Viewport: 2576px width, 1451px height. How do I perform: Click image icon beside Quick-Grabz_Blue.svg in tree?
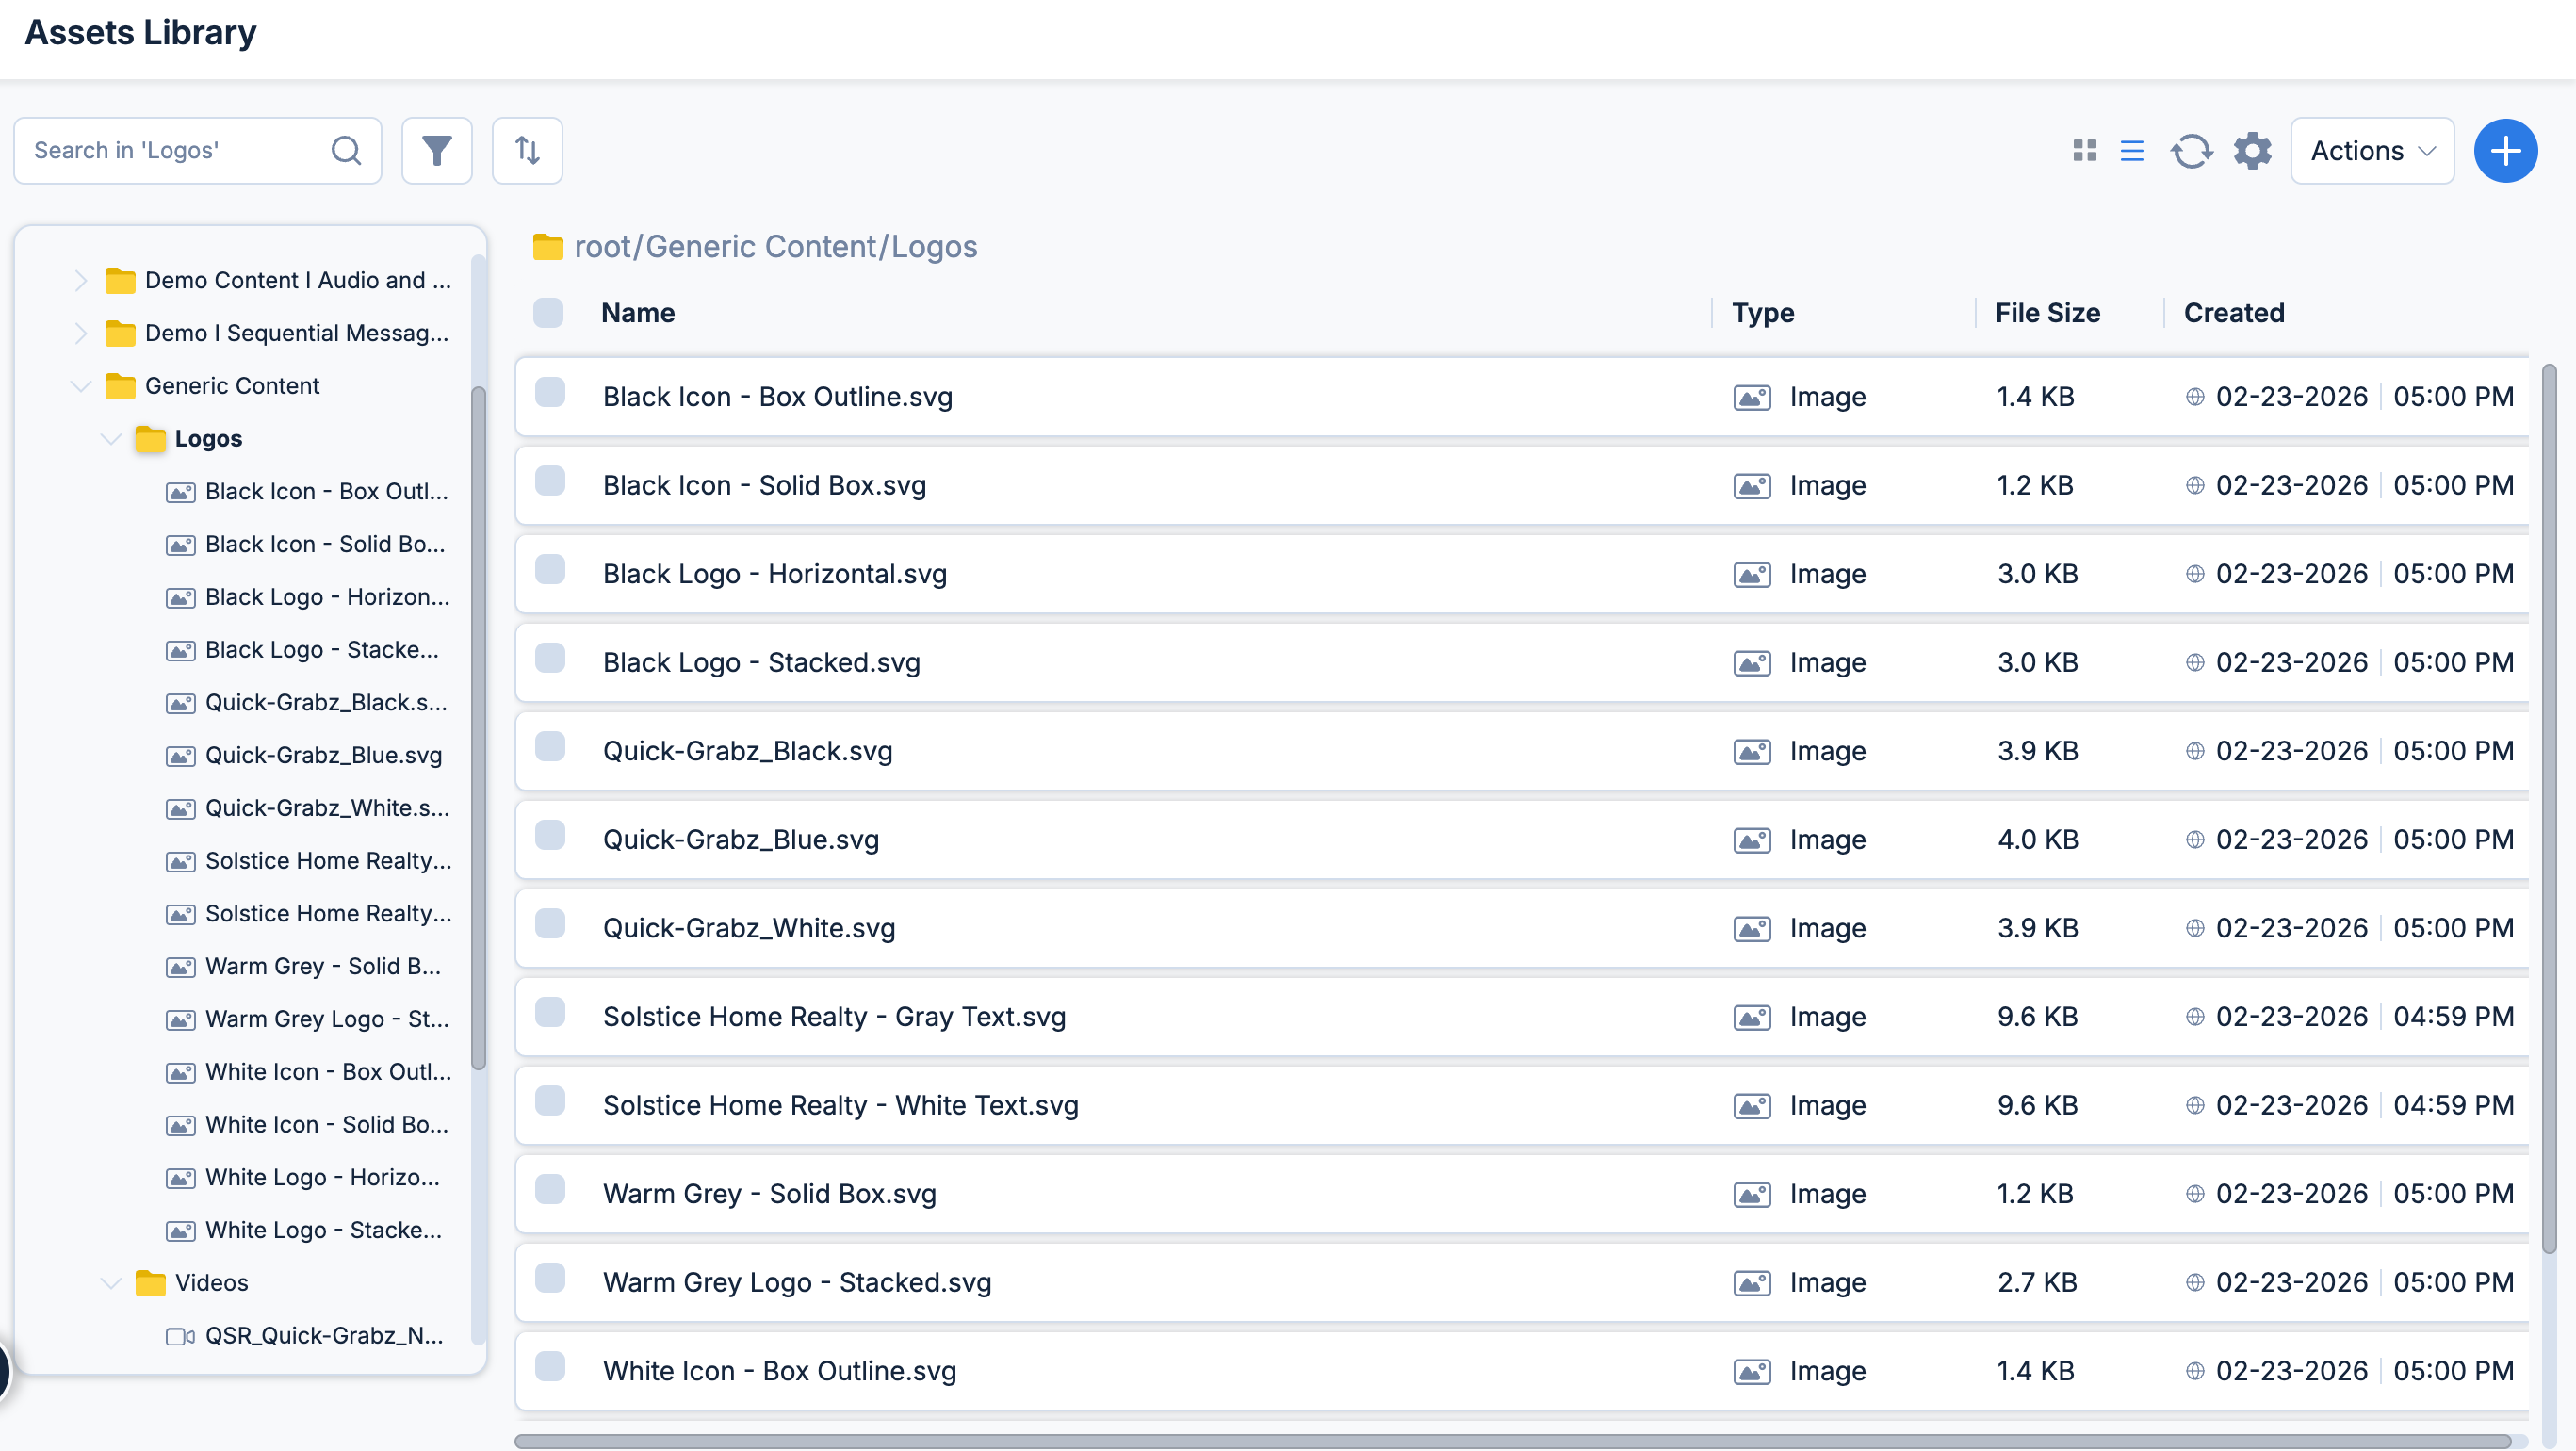180,756
